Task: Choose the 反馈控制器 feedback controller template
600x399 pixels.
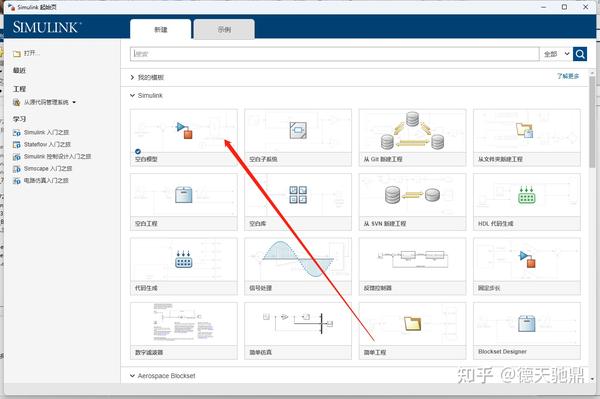Action: coord(412,267)
